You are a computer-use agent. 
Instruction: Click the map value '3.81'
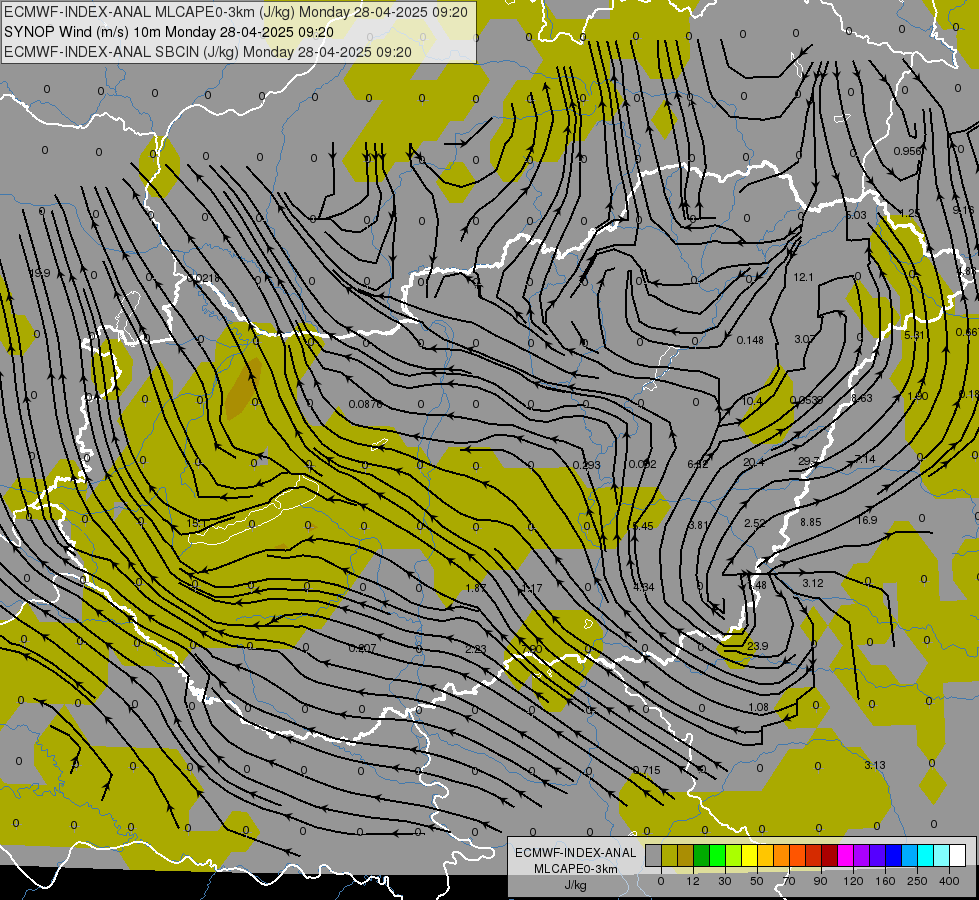click(x=699, y=525)
